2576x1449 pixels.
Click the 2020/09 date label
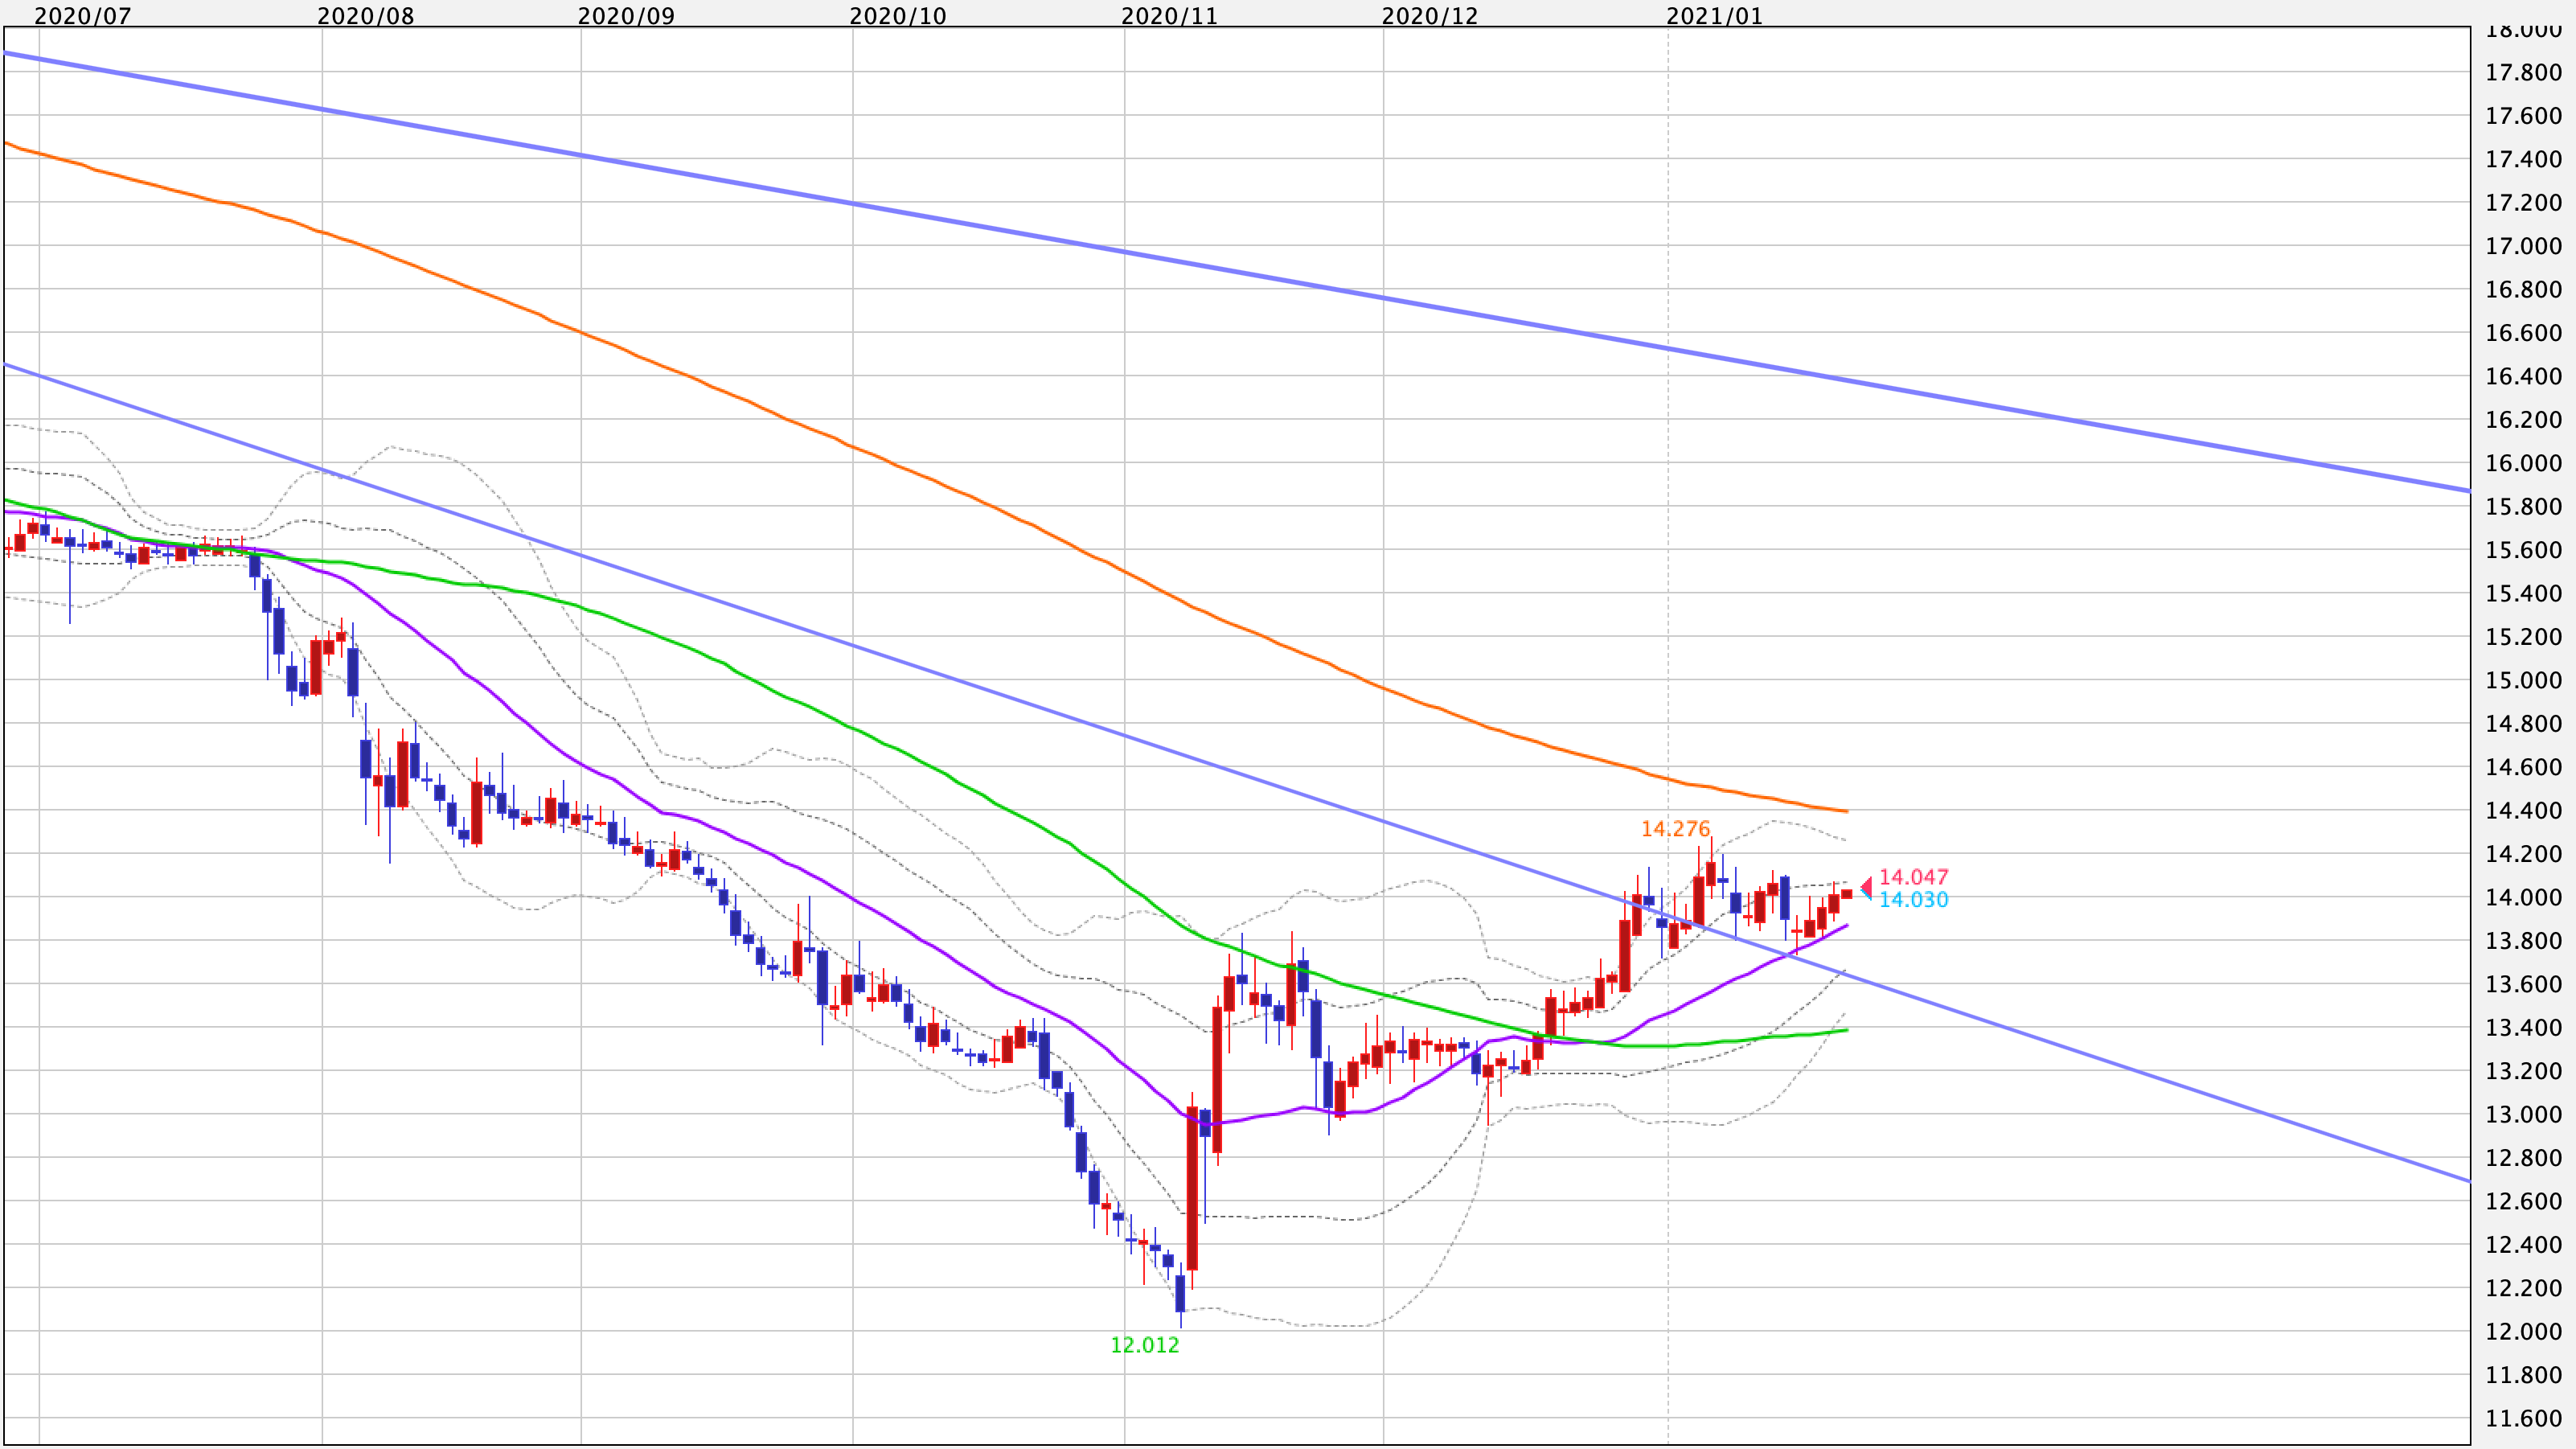point(627,16)
